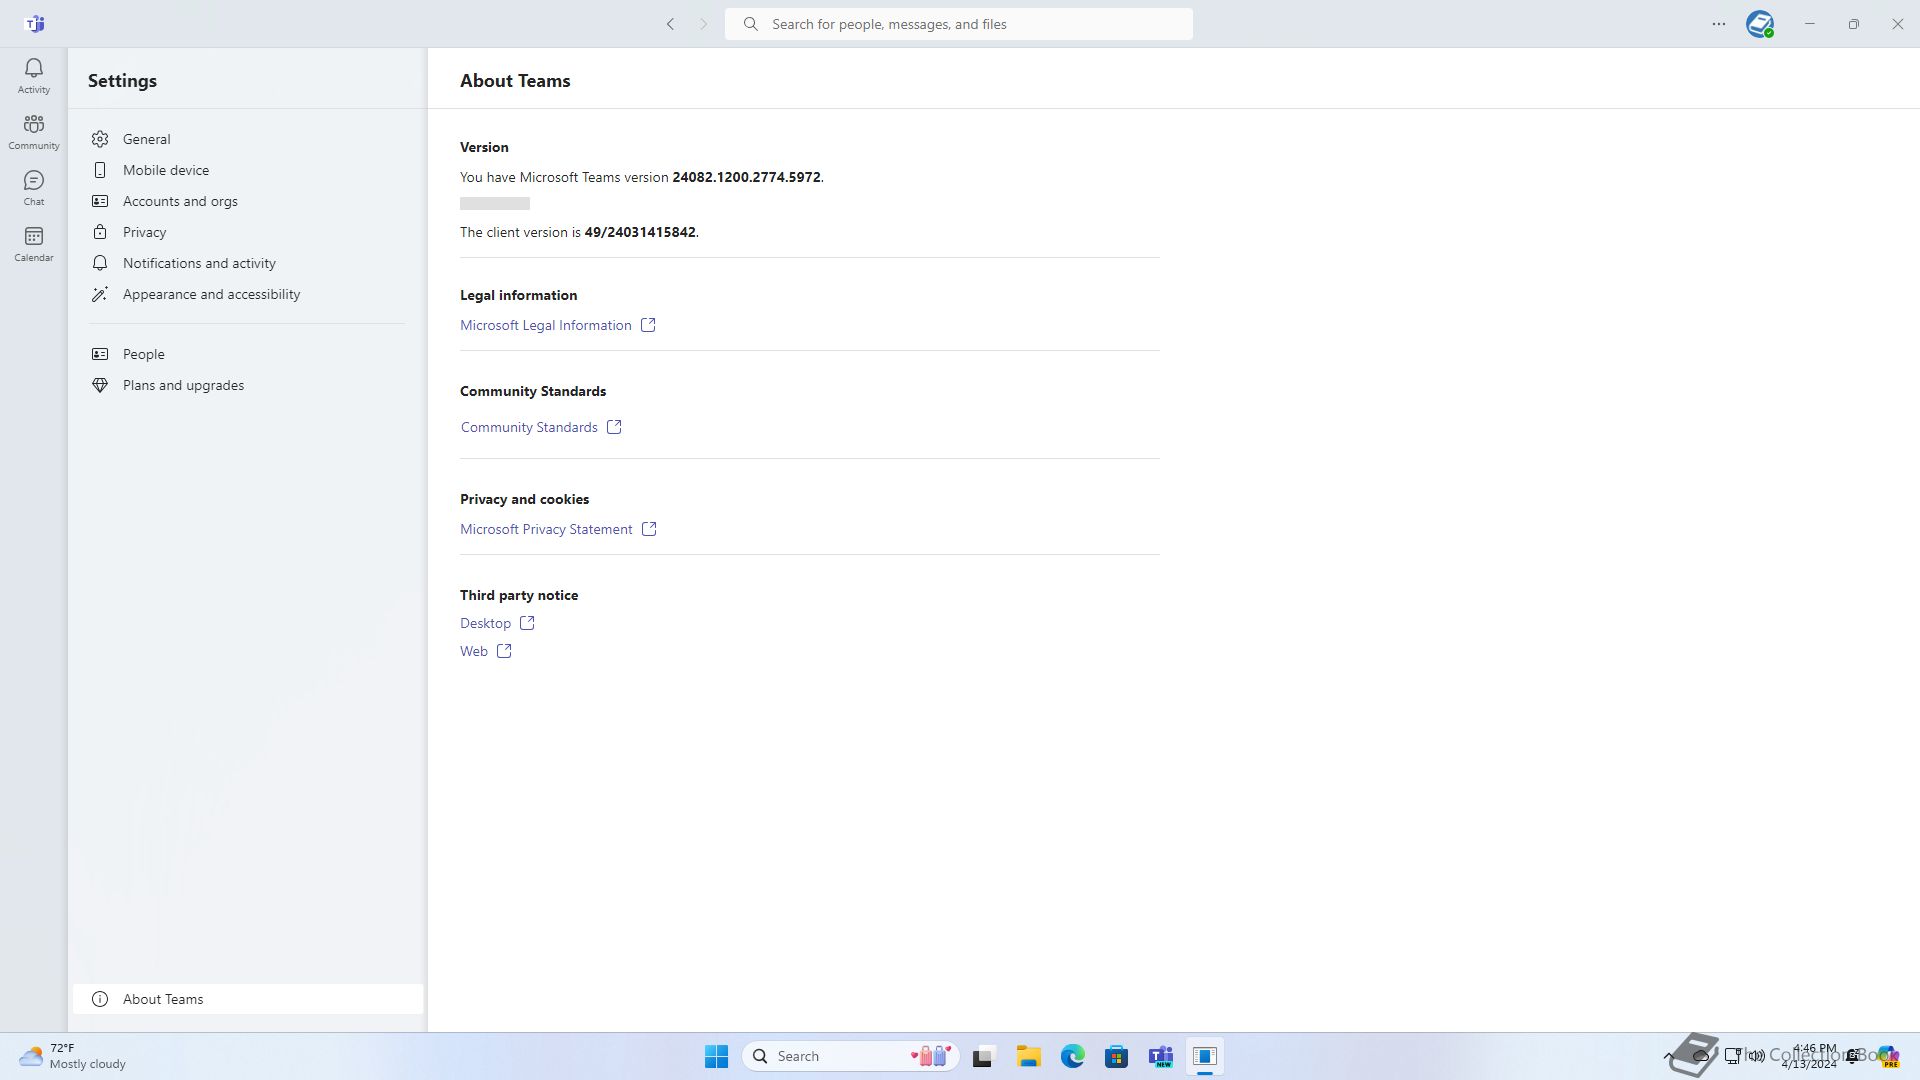Open Web third party notice
The height and width of the screenshot is (1080, 1920).
tap(474, 651)
